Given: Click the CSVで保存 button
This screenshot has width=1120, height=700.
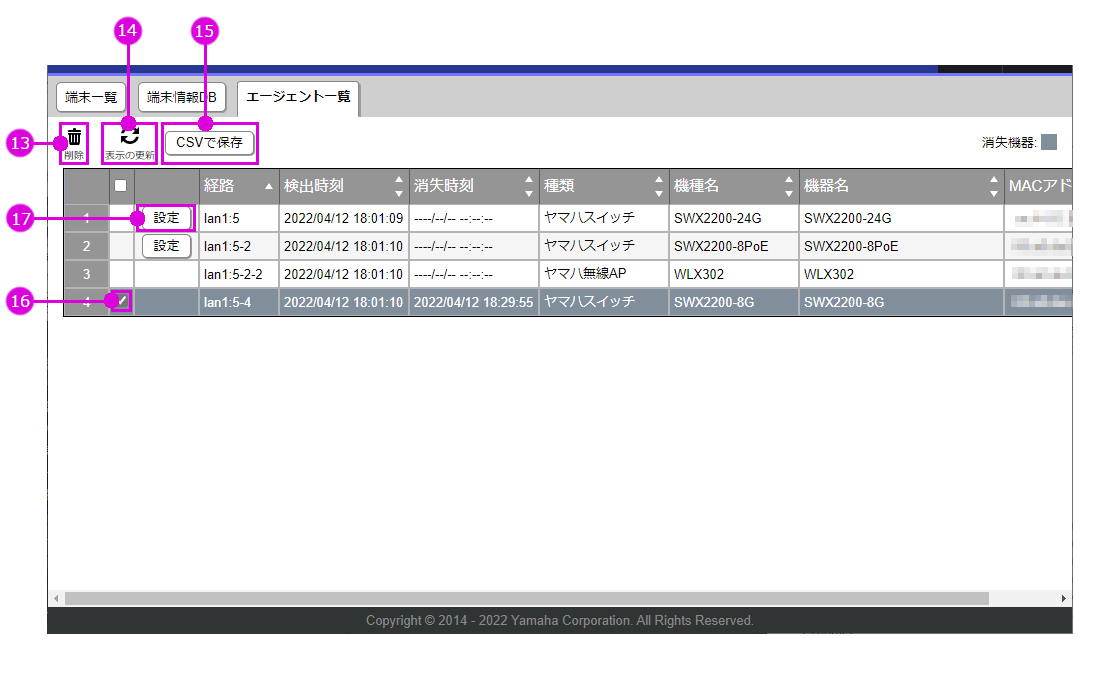Looking at the screenshot, I should coord(210,143).
